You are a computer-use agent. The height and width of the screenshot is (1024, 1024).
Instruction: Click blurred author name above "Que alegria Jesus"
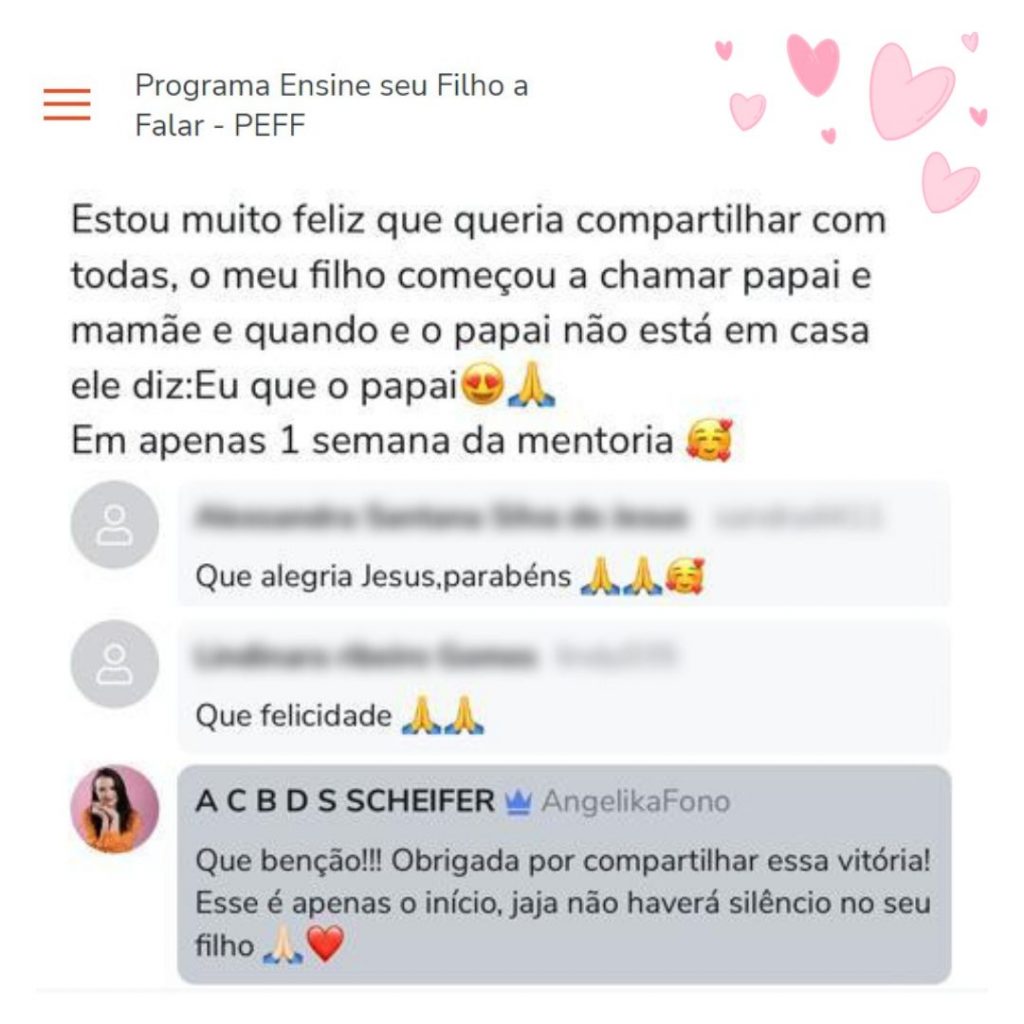point(441,518)
